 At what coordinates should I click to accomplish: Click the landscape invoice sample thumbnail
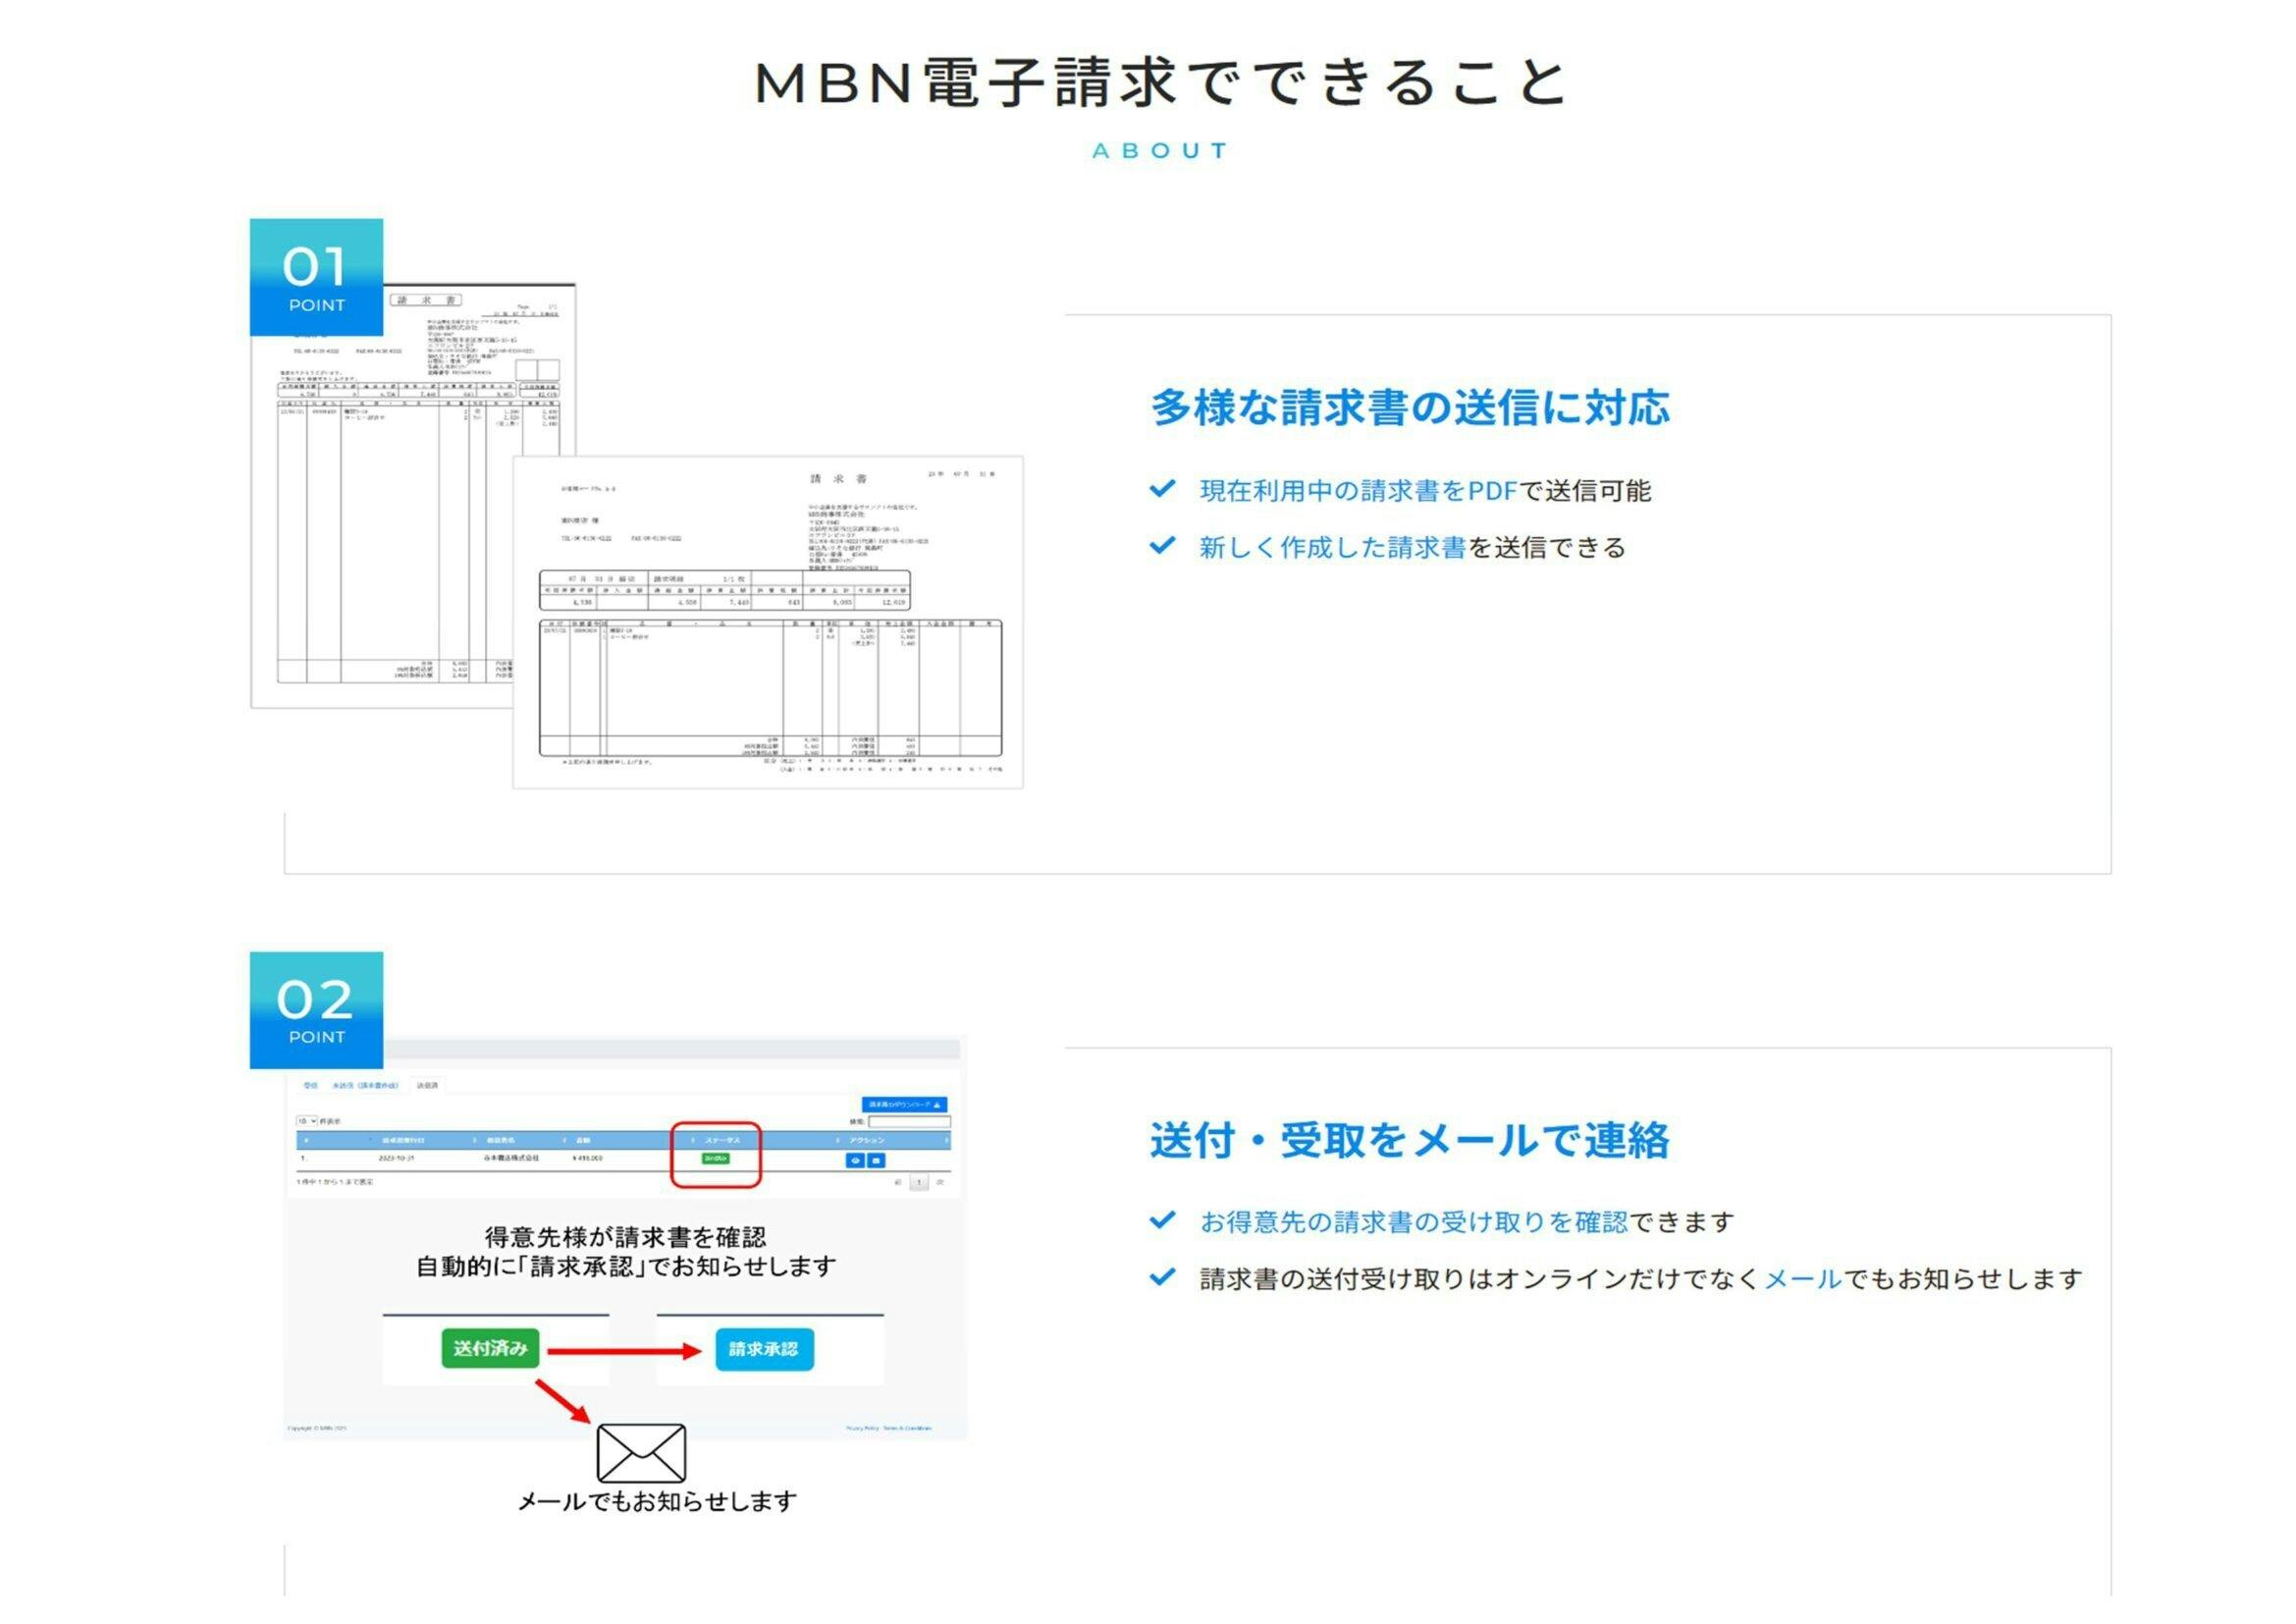pyautogui.click(x=767, y=622)
